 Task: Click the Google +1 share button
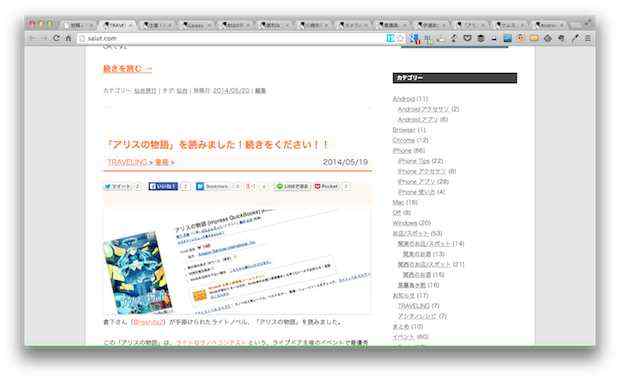click(250, 186)
